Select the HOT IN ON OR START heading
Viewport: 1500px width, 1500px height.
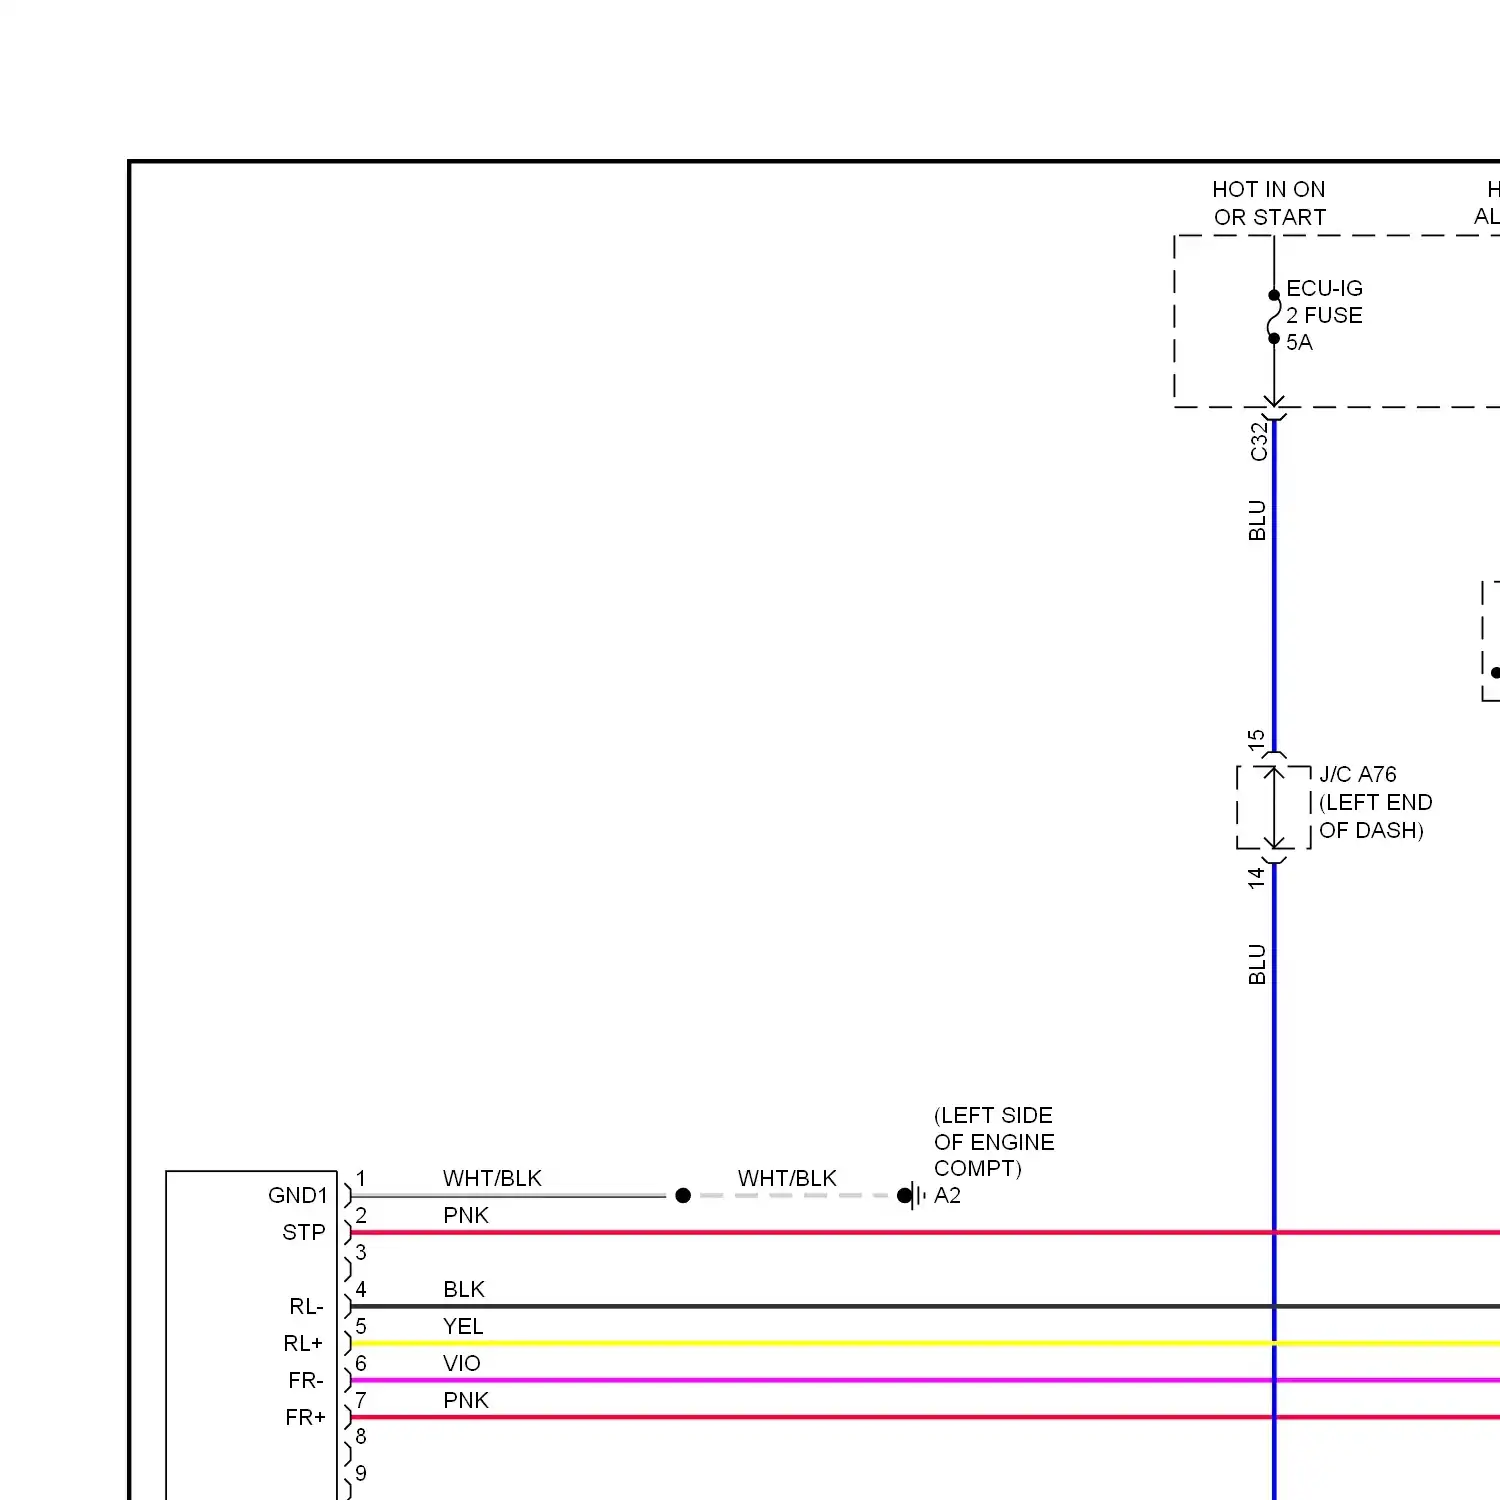(x=1269, y=203)
